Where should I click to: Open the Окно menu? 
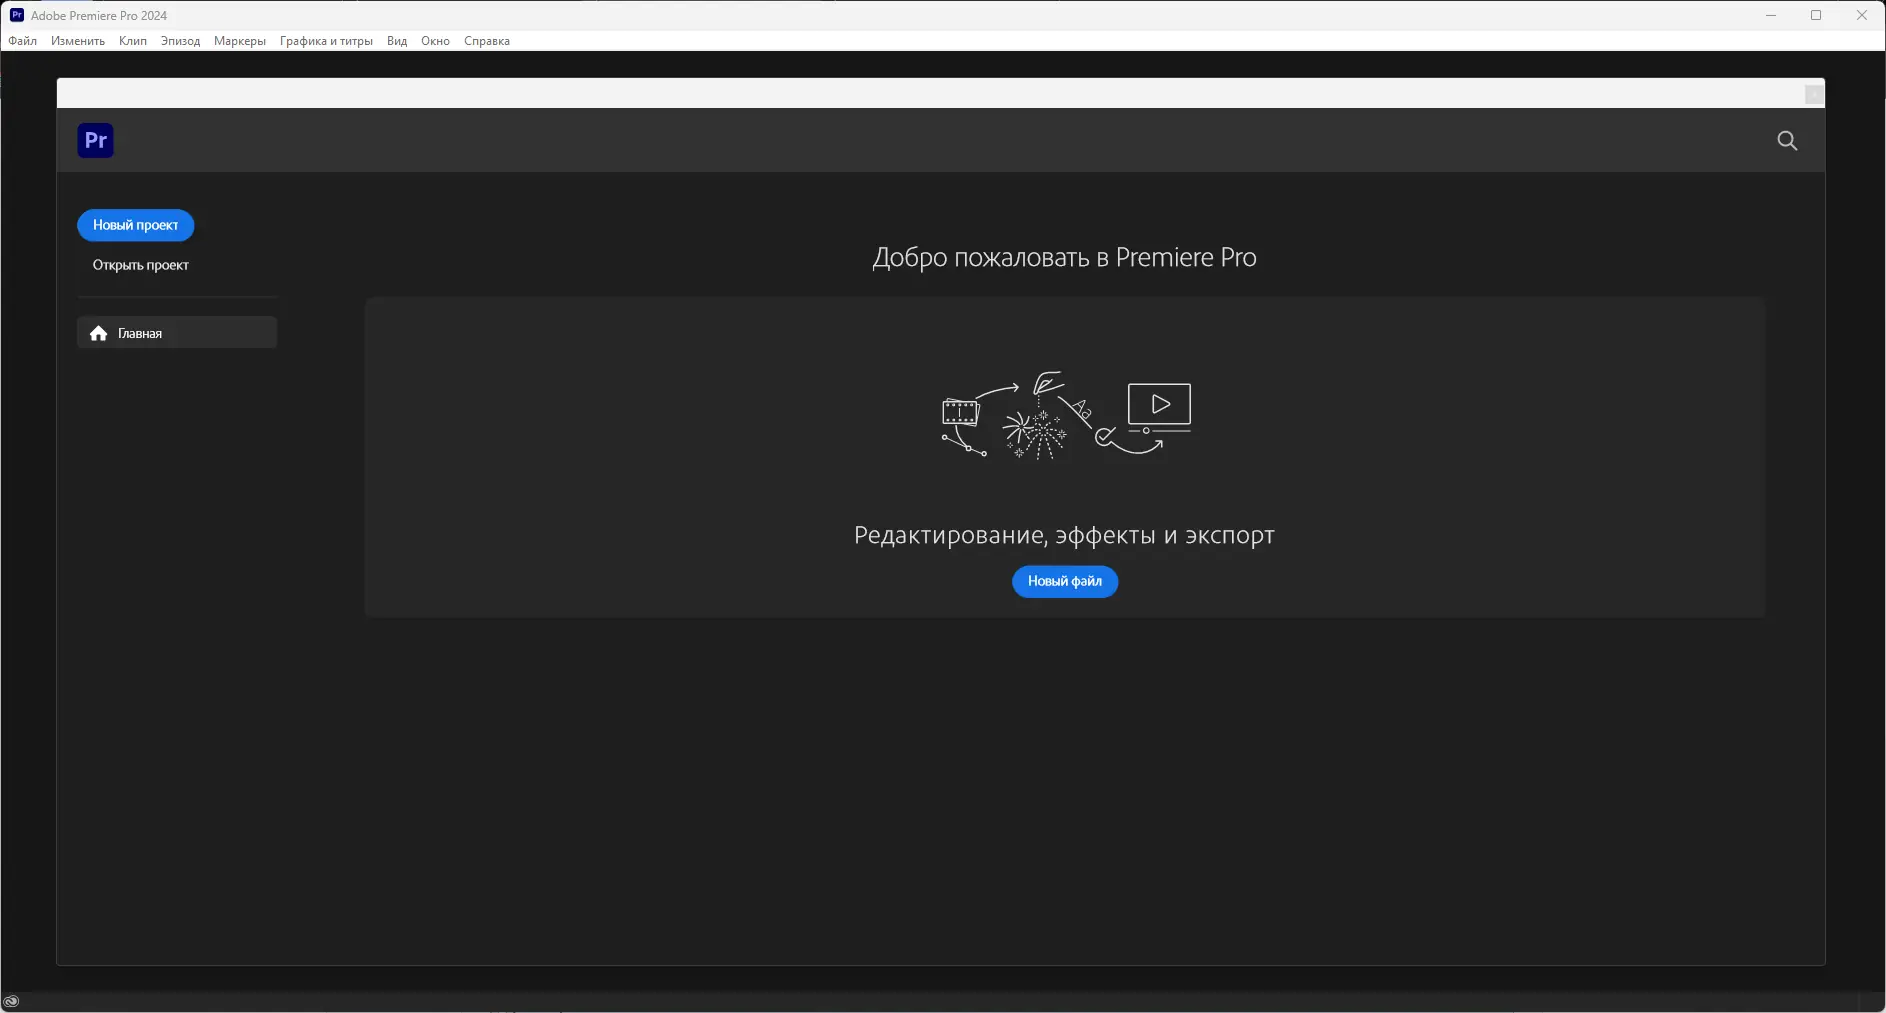tap(435, 41)
